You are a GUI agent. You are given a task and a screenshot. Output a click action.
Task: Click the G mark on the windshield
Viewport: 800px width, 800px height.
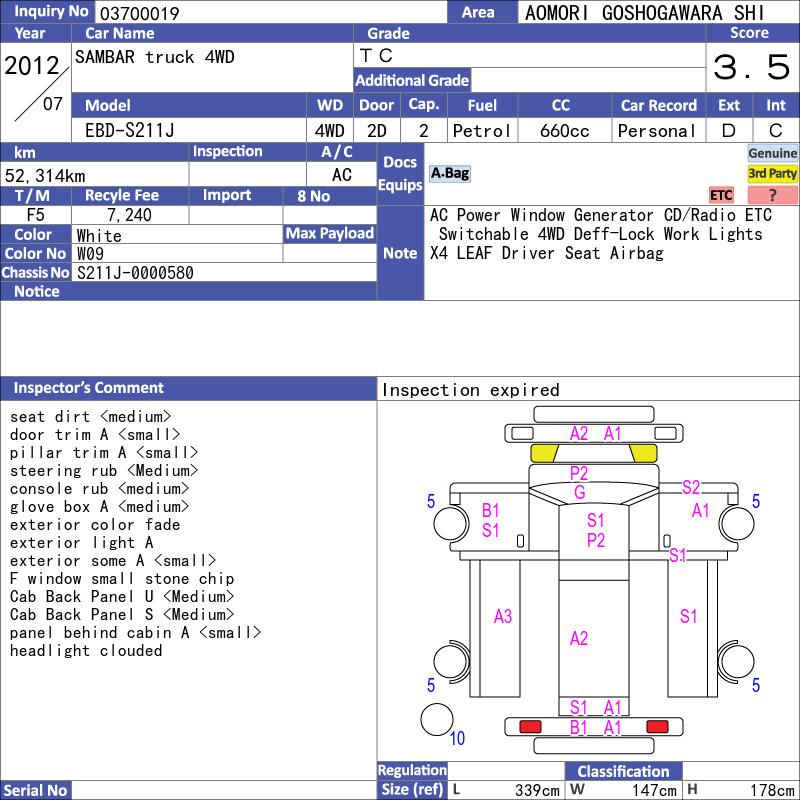click(580, 492)
